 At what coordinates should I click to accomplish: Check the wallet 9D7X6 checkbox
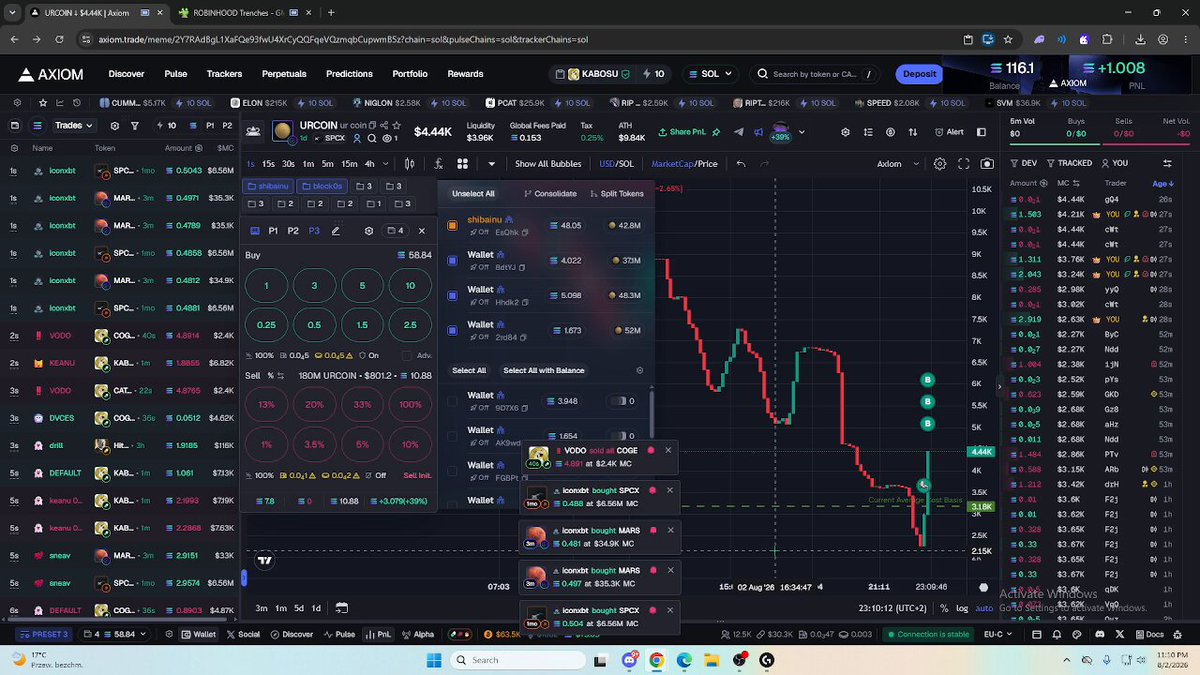coord(452,401)
